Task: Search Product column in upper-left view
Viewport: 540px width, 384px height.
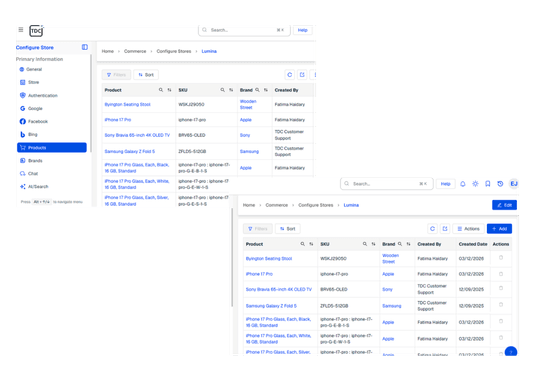Action: click(161, 90)
